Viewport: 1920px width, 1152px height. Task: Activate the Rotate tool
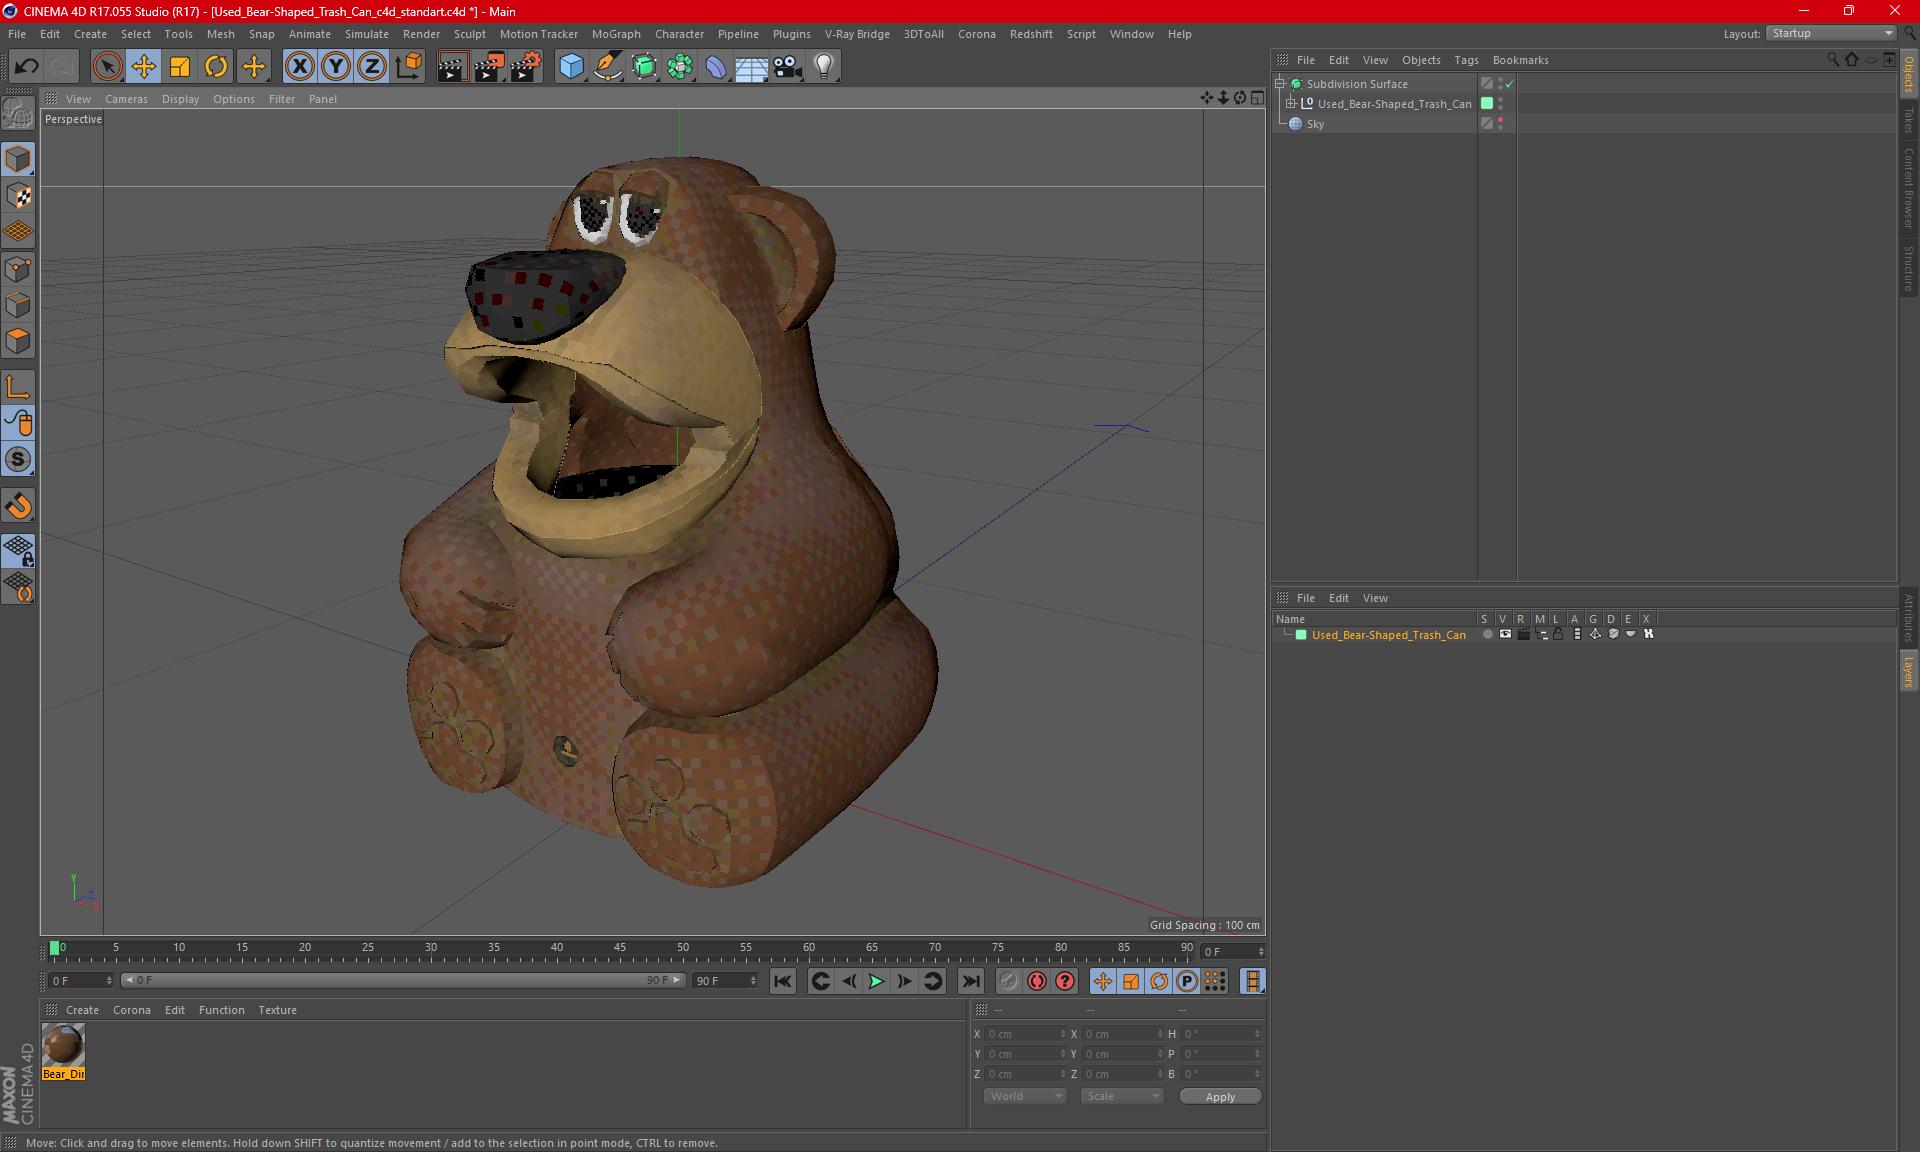coord(216,67)
